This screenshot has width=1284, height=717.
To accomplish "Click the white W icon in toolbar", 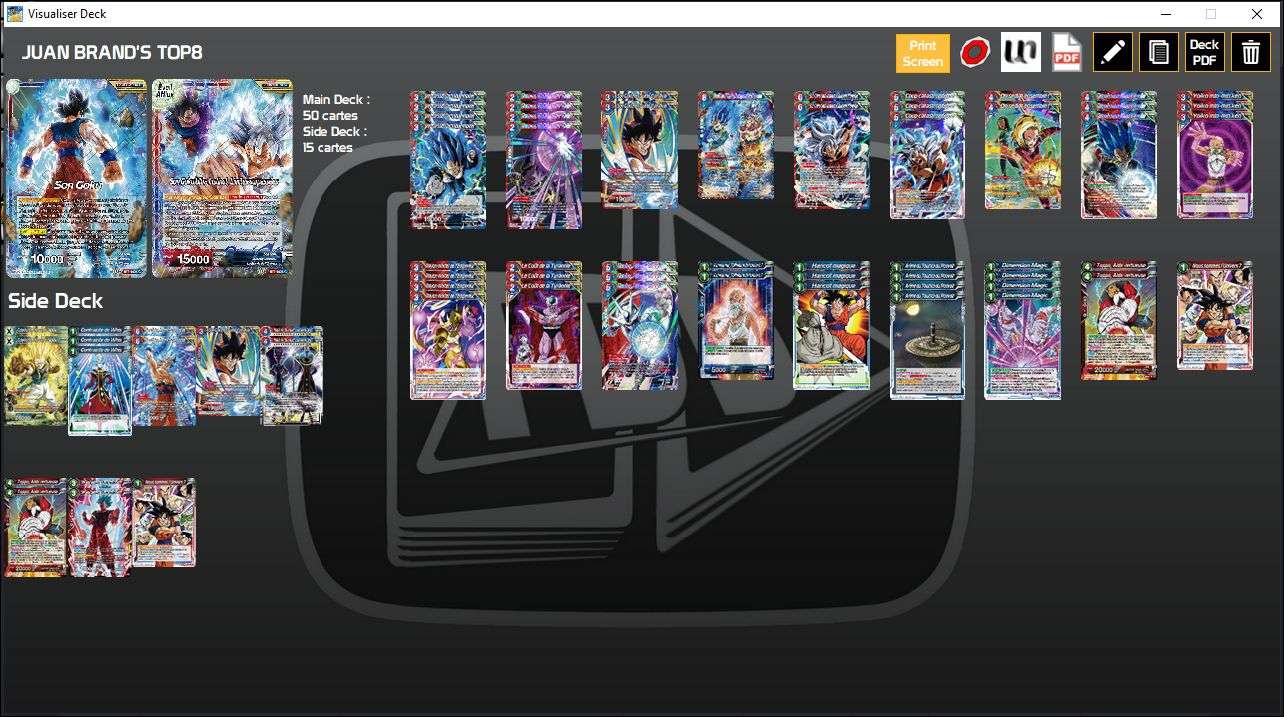I will [1019, 52].
